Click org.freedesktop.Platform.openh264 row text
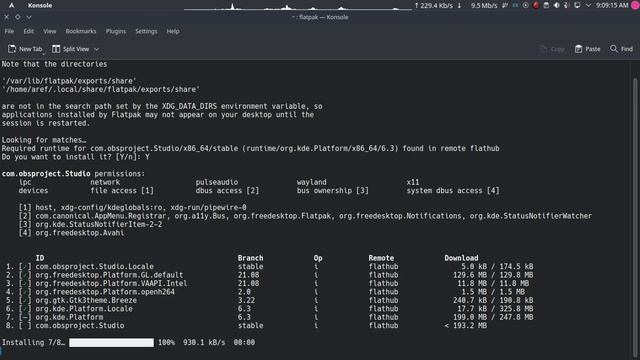Screen dimensions: 640x360 click(105, 292)
